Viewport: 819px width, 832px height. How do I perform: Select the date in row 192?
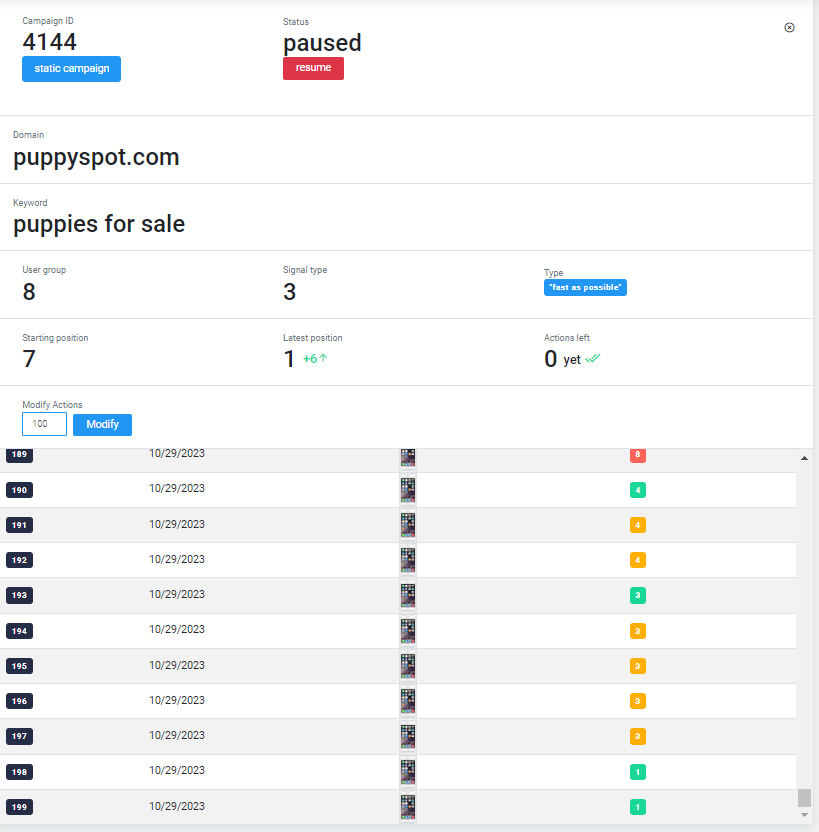[x=177, y=559]
